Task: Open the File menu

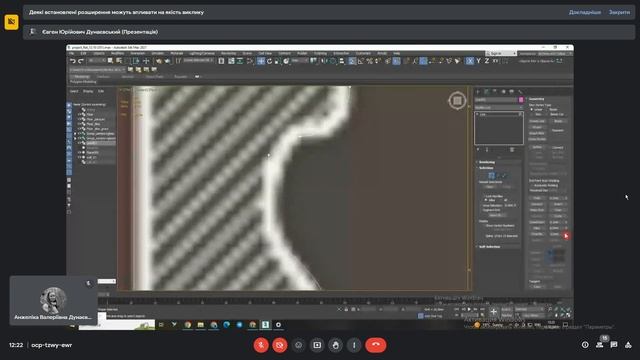Action: pyautogui.click(x=71, y=53)
